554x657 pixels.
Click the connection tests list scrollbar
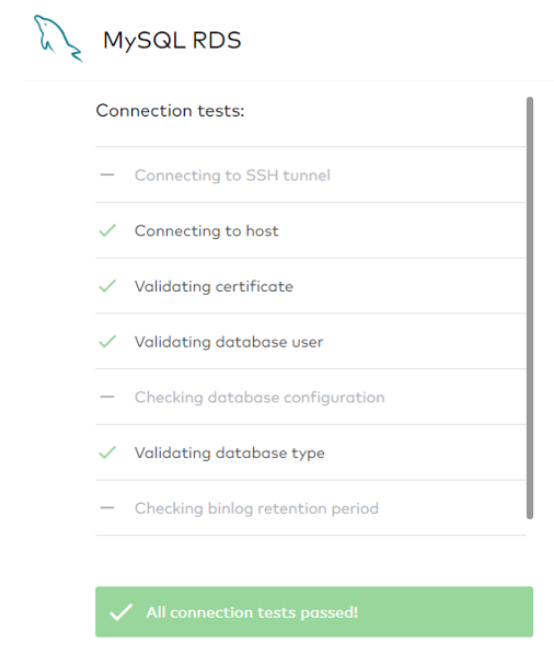point(530,308)
